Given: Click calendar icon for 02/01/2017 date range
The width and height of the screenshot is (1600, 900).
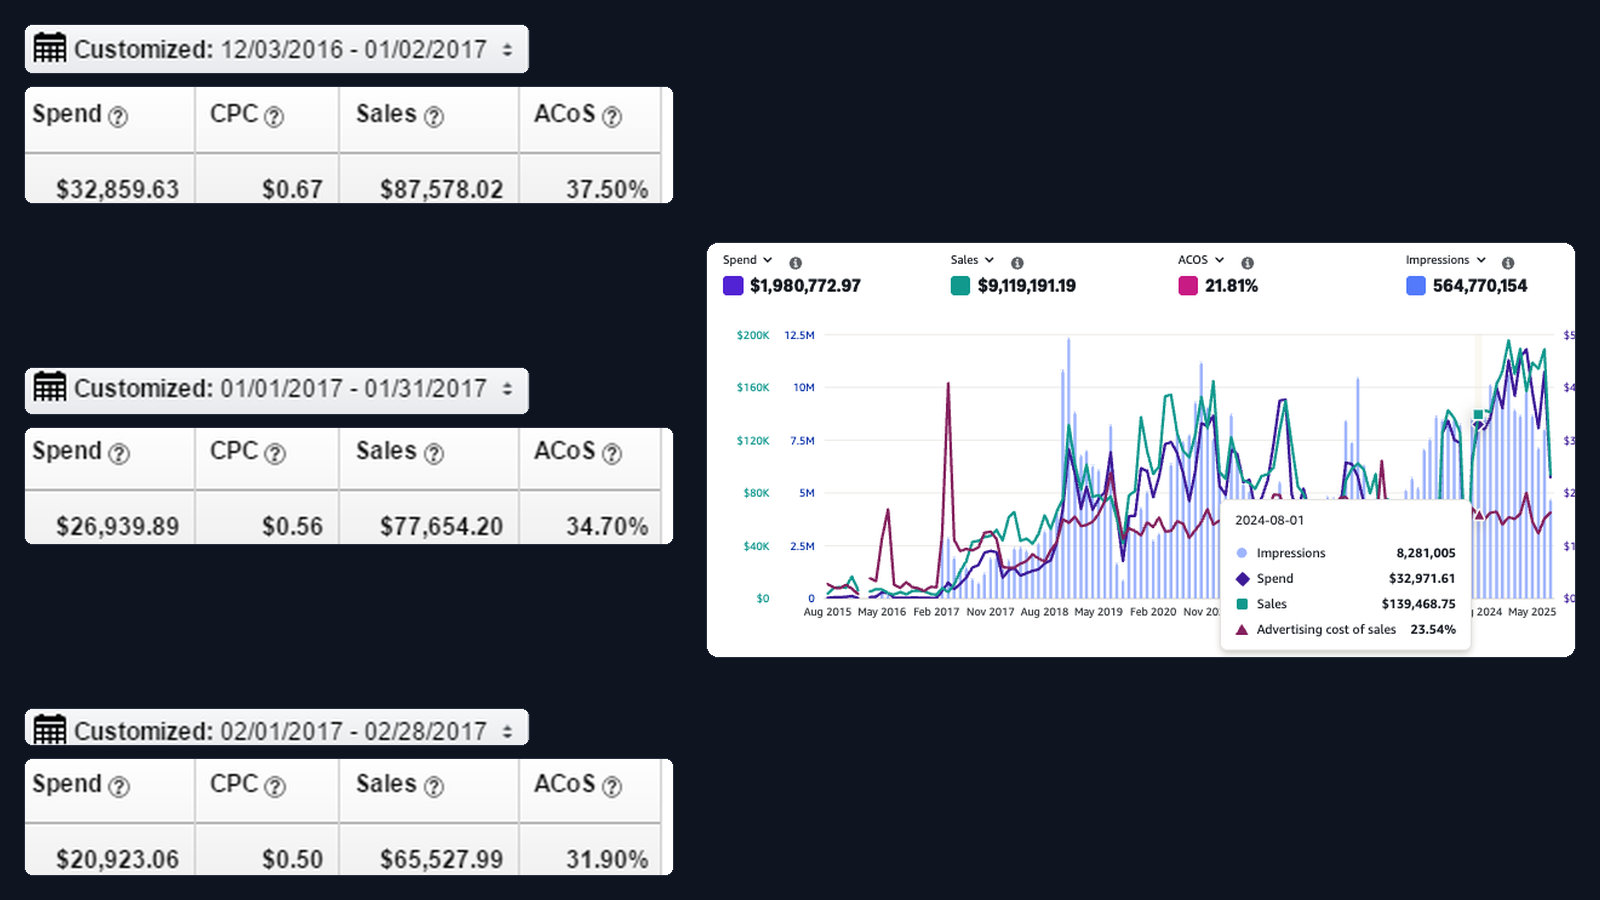Looking at the screenshot, I should [50, 729].
